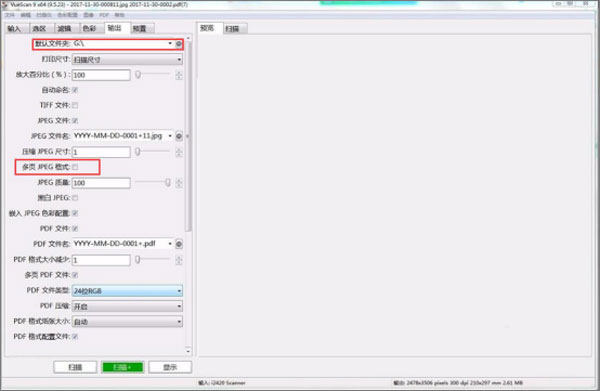Click the green 扫描+ button
This screenshot has height=391, width=600.
pyautogui.click(x=122, y=367)
